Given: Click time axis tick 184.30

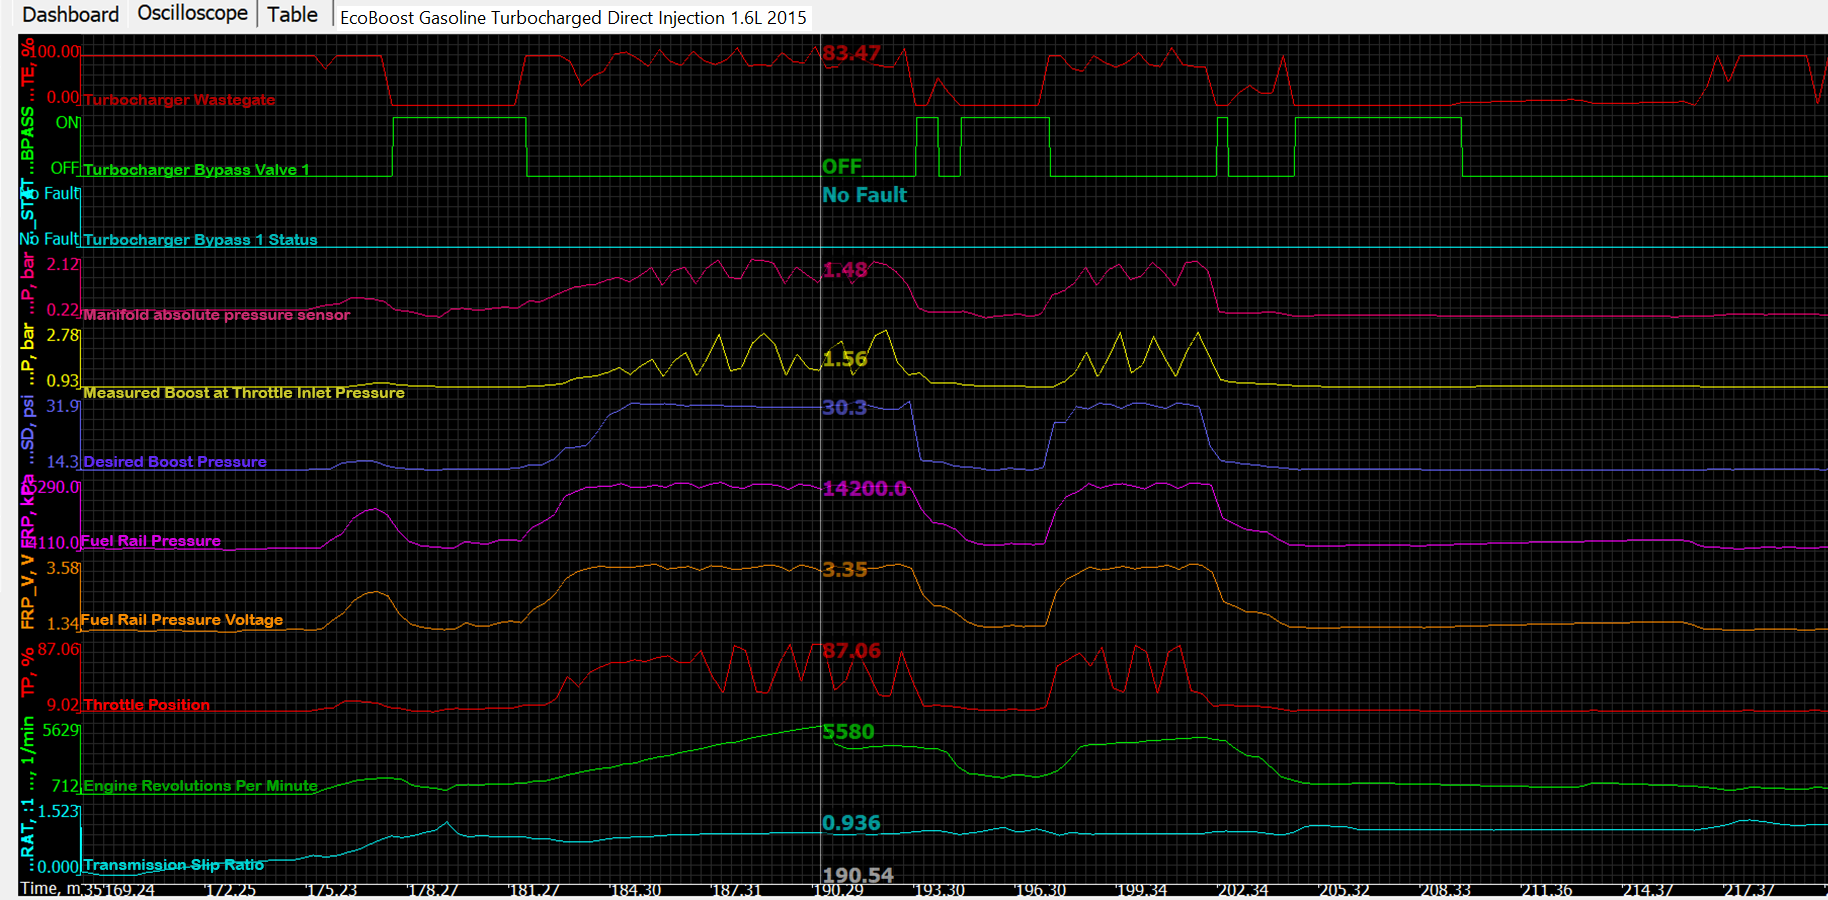Looking at the screenshot, I should click(x=635, y=890).
